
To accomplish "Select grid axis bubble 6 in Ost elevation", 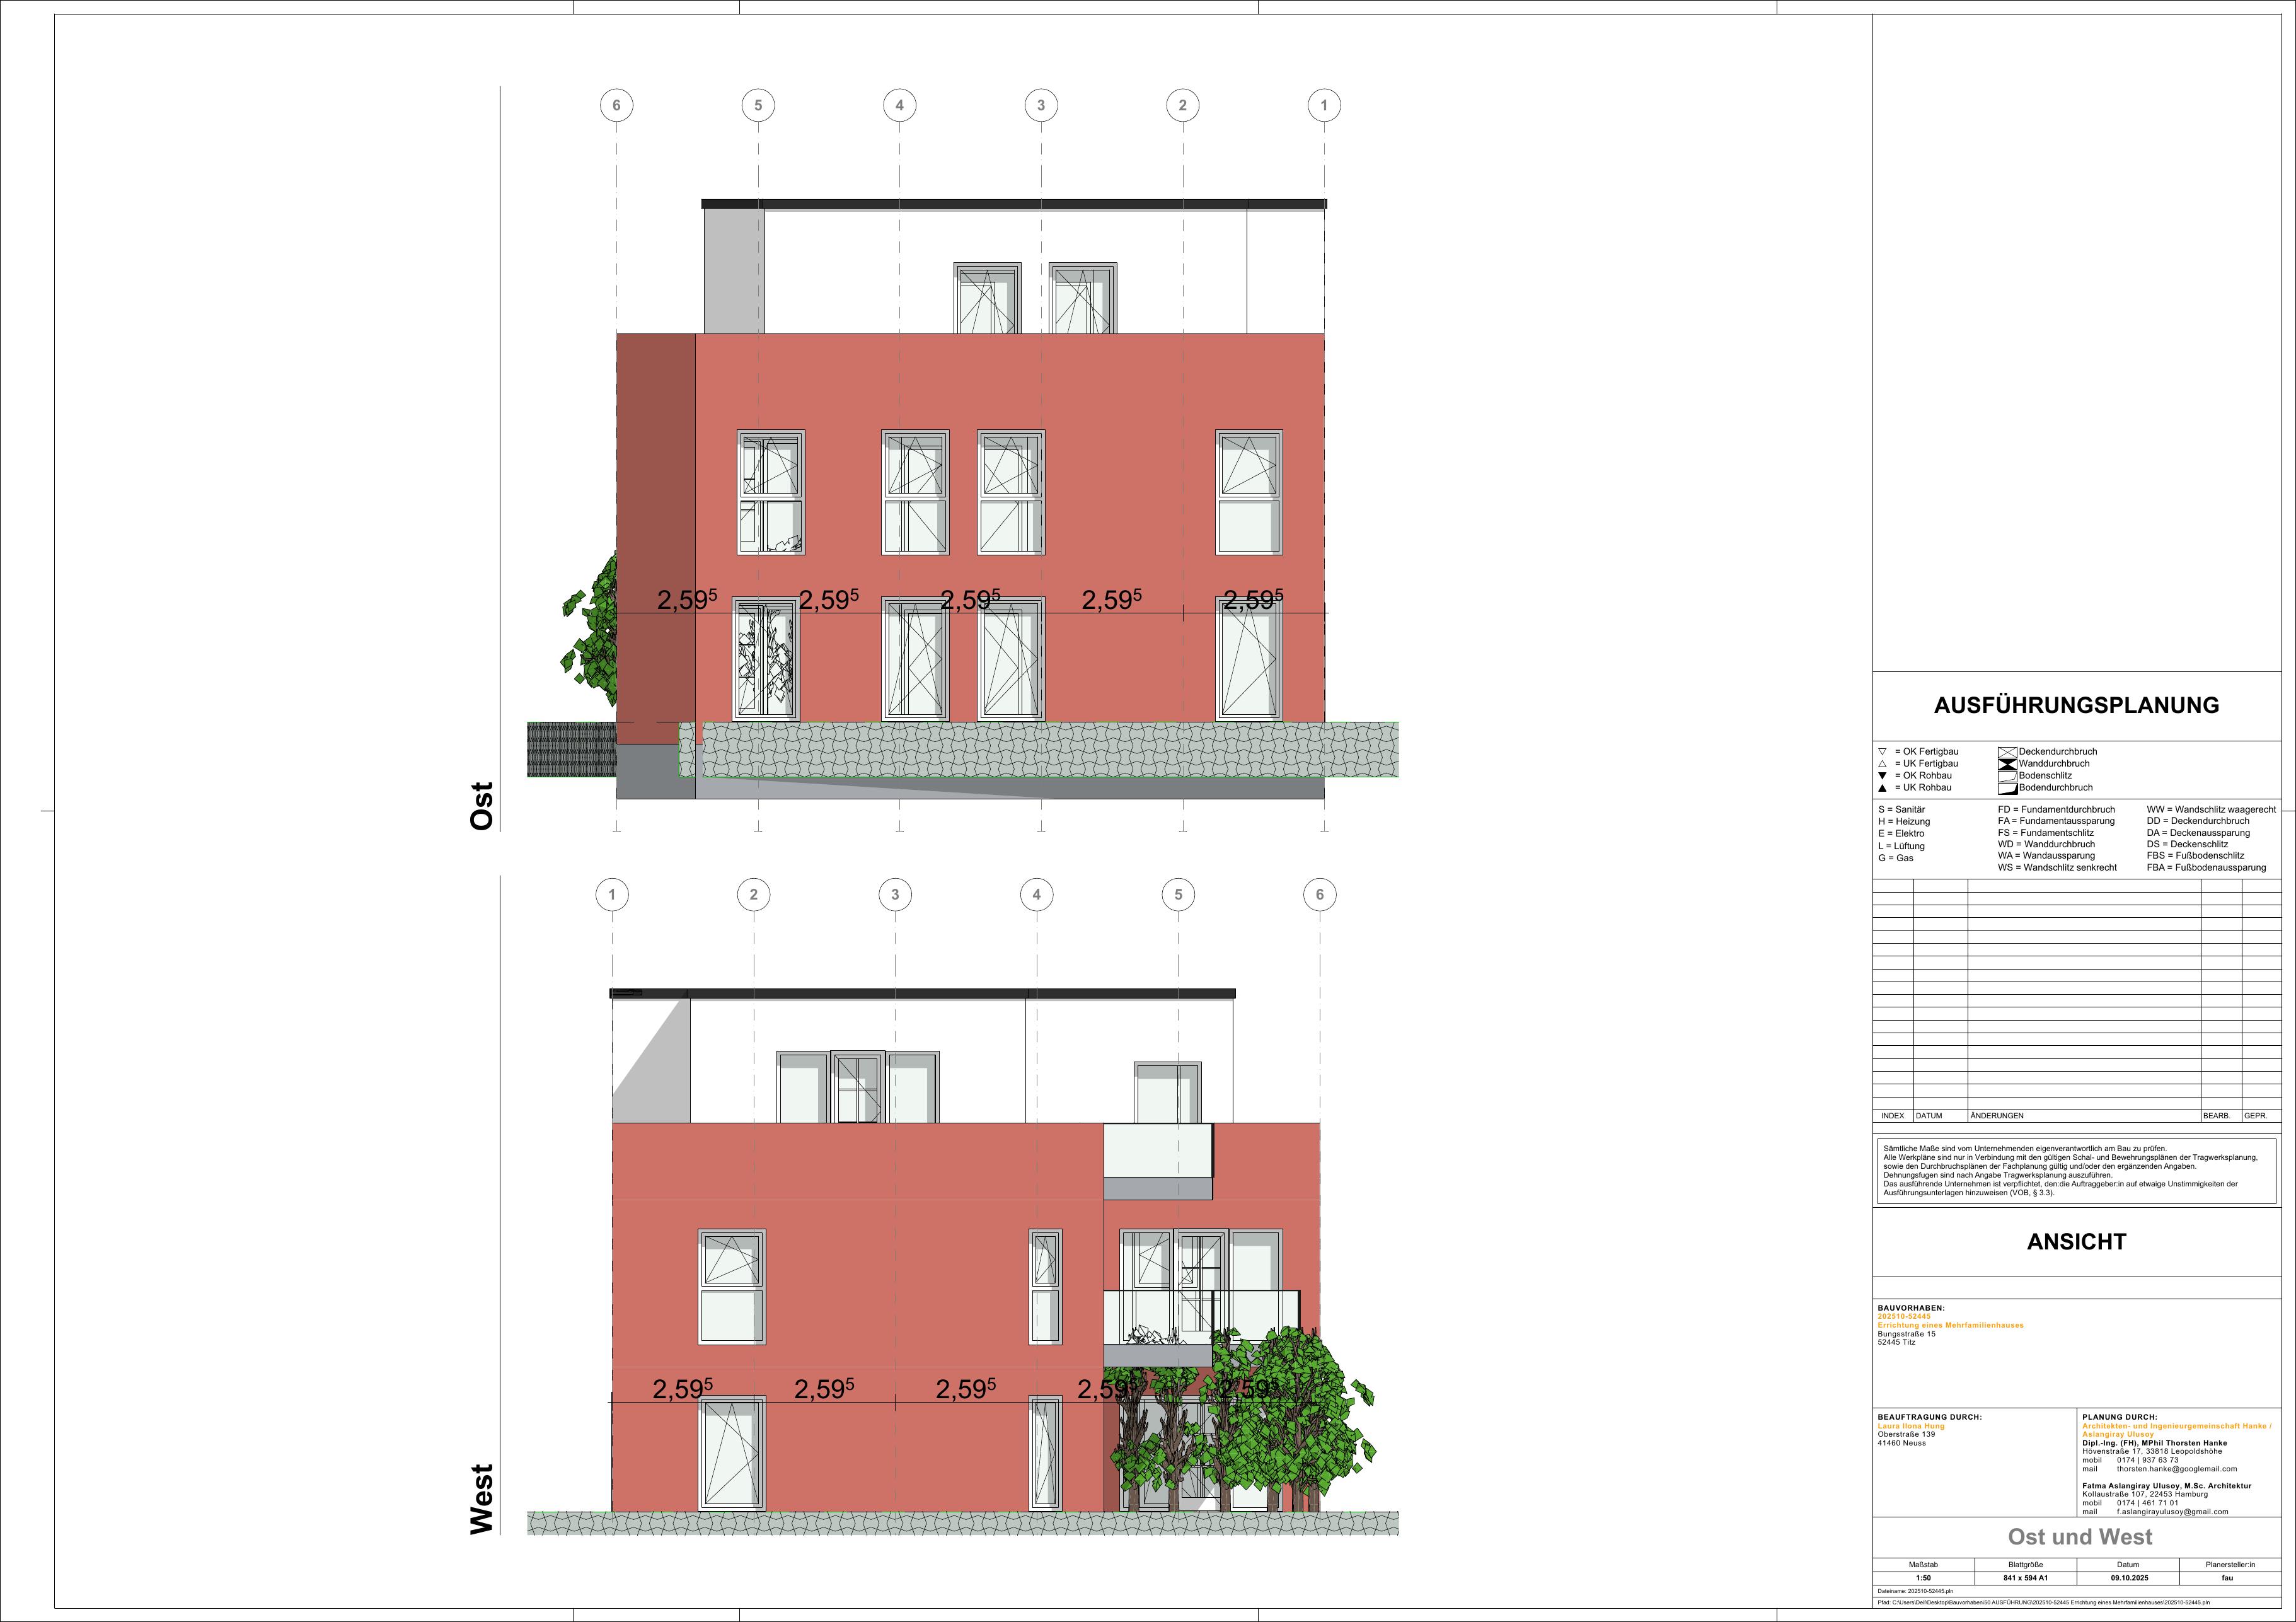I will 616,105.
